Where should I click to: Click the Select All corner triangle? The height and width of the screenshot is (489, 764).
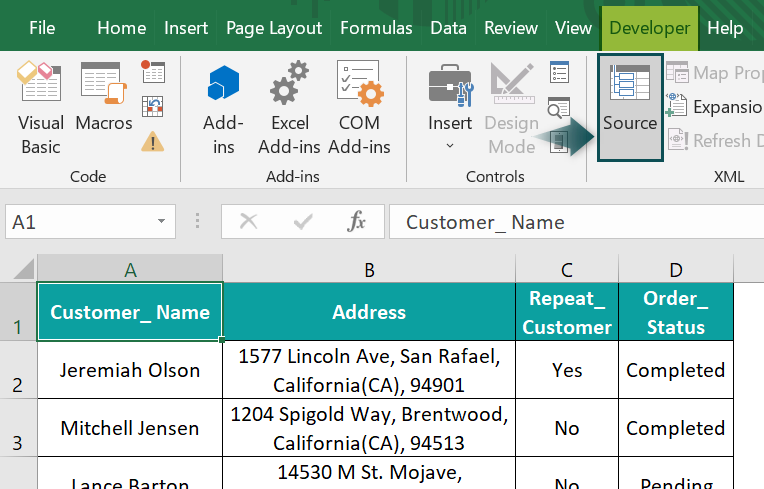(23, 269)
